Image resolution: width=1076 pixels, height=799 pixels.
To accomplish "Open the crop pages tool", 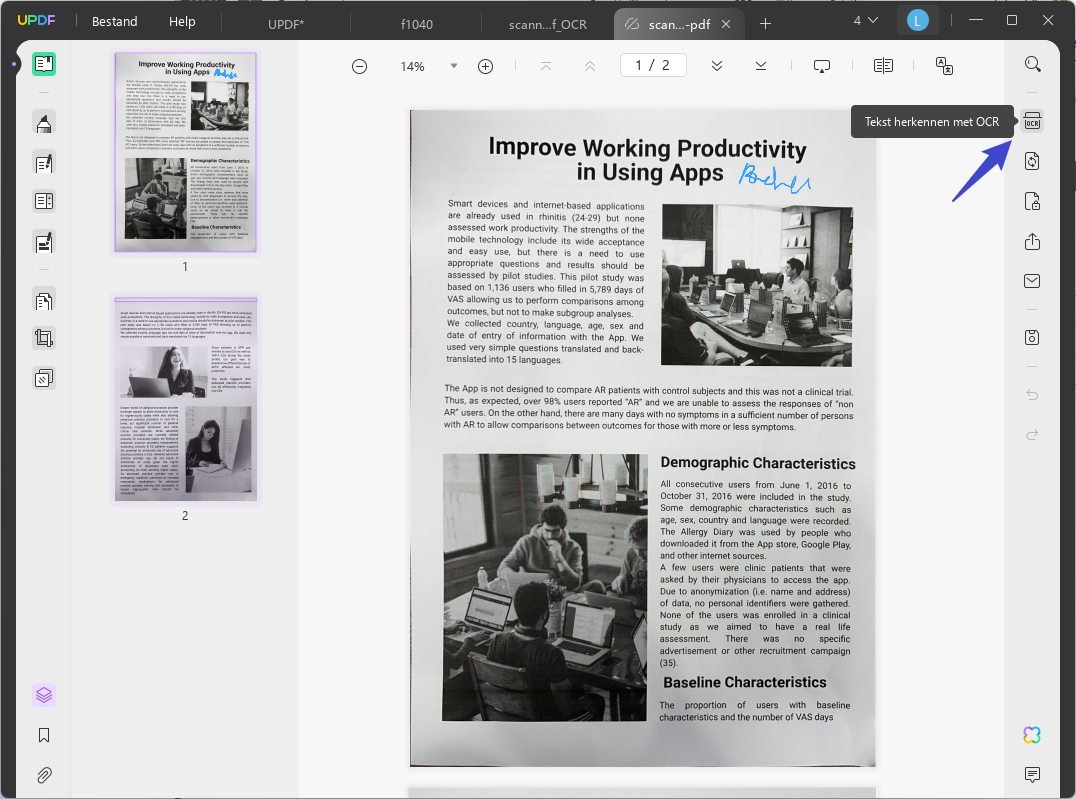I will click(x=44, y=338).
